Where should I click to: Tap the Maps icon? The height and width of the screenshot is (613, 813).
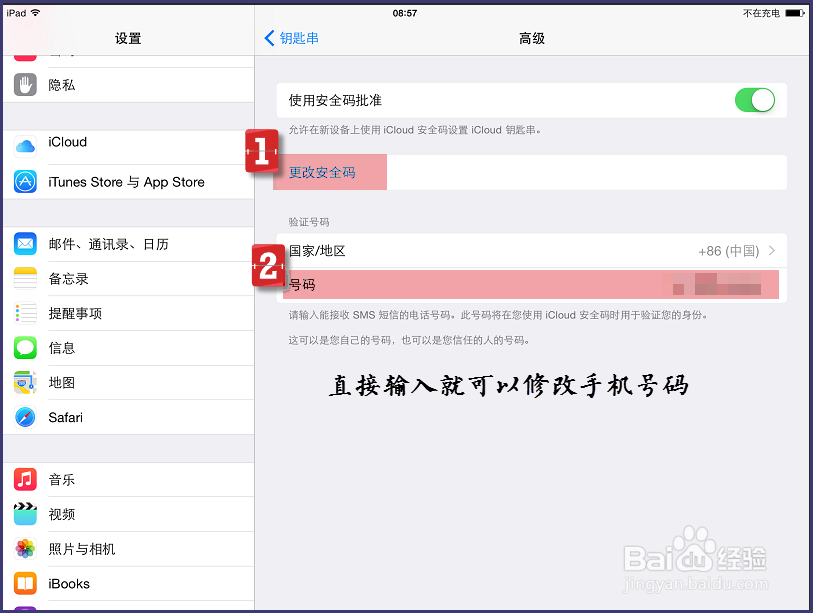(25, 382)
